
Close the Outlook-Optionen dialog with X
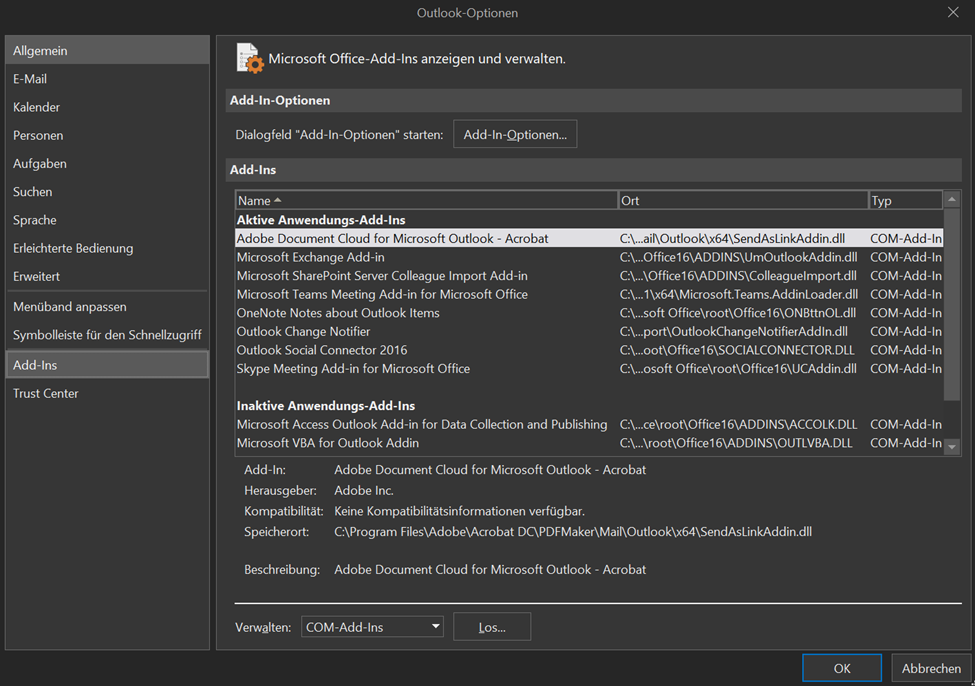(952, 12)
